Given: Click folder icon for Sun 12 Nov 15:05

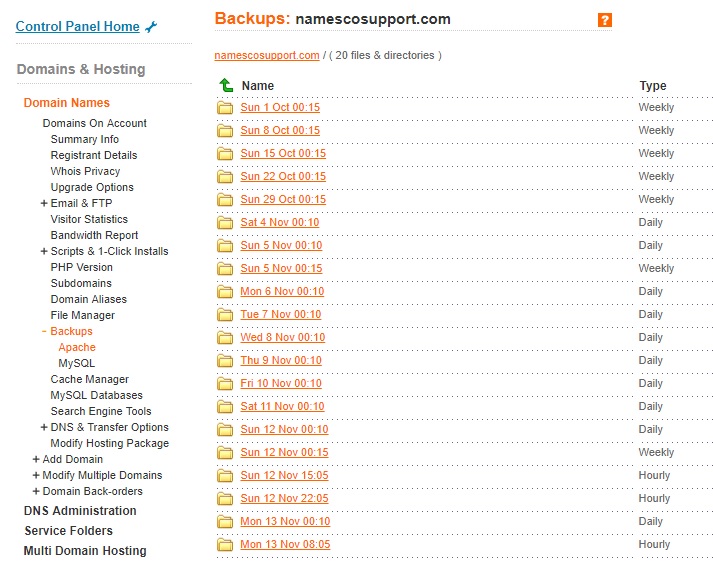Looking at the screenshot, I should pos(225,476).
